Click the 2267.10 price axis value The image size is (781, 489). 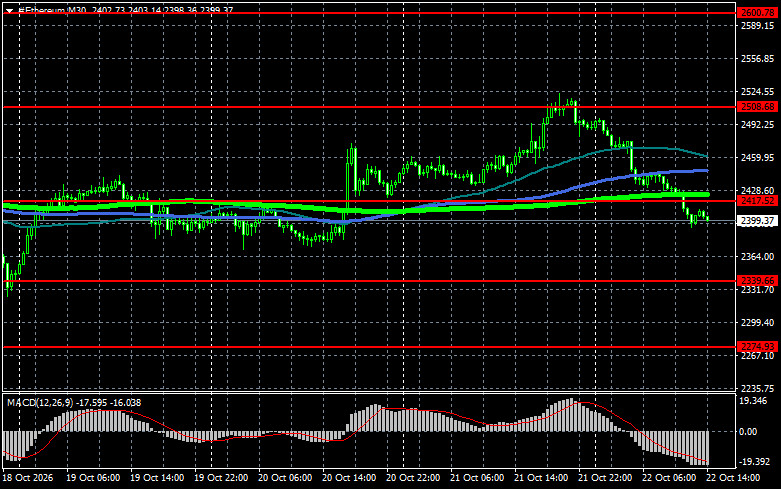coord(758,356)
